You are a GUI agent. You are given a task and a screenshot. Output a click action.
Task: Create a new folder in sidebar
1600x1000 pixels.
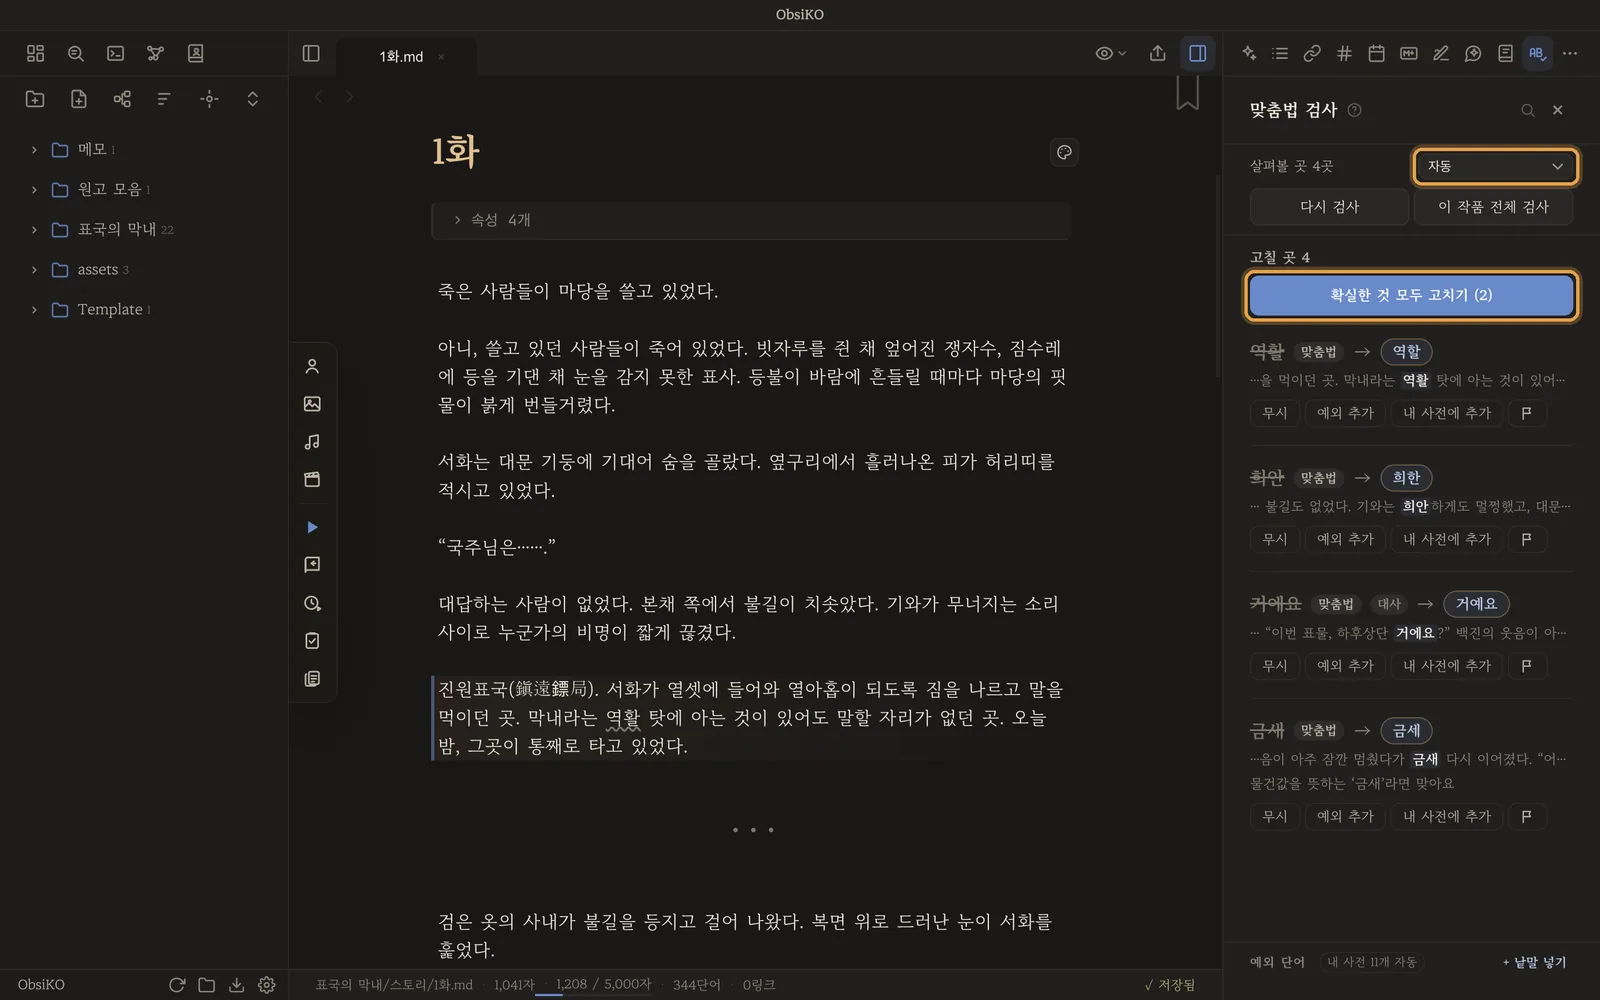point(35,99)
